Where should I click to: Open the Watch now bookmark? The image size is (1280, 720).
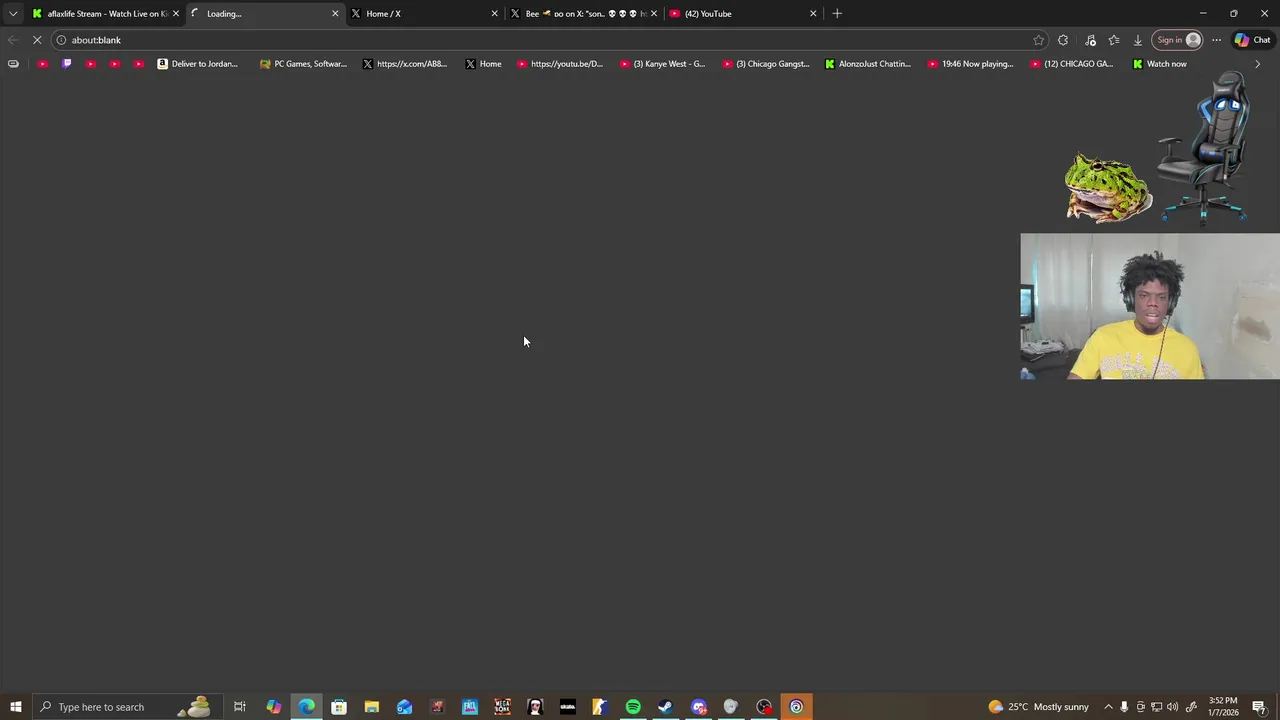tap(1160, 64)
